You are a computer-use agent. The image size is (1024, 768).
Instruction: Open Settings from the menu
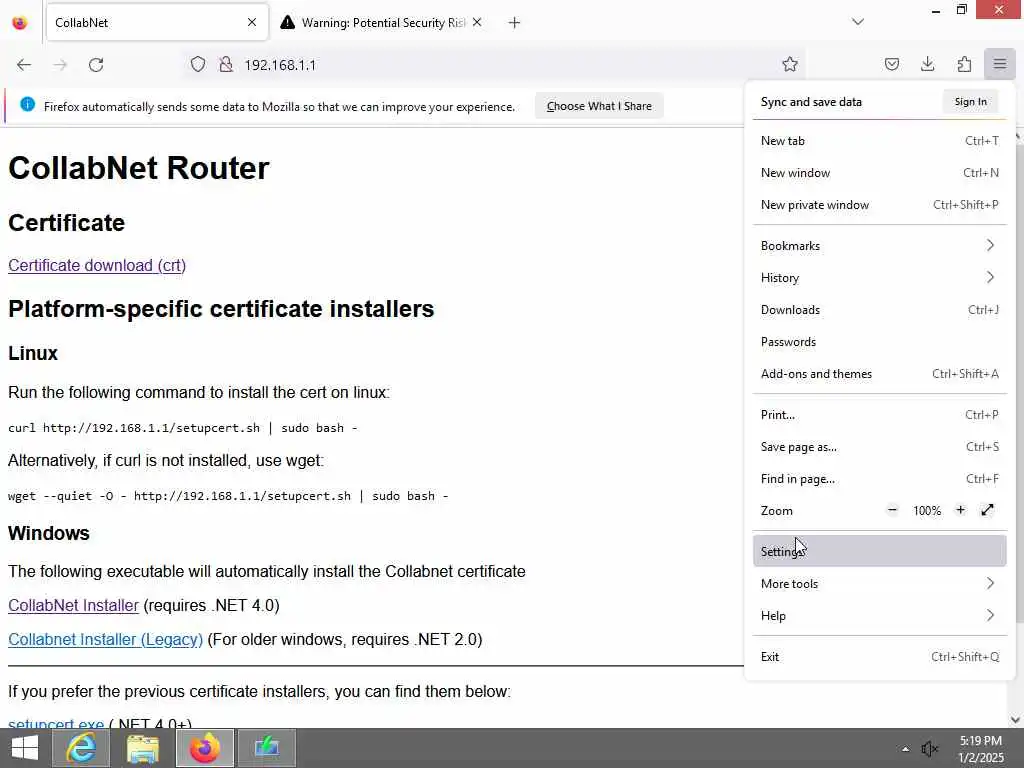[880, 551]
